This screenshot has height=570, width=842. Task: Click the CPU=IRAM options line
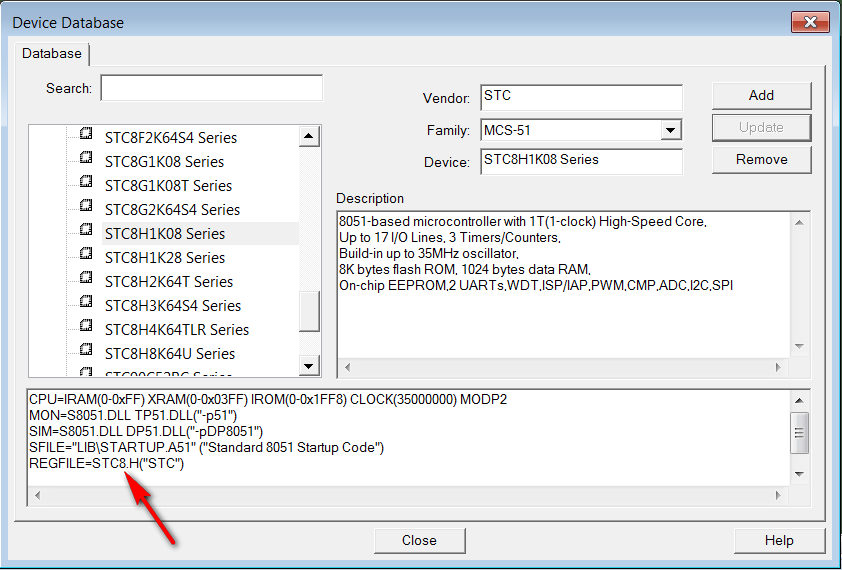click(x=268, y=400)
